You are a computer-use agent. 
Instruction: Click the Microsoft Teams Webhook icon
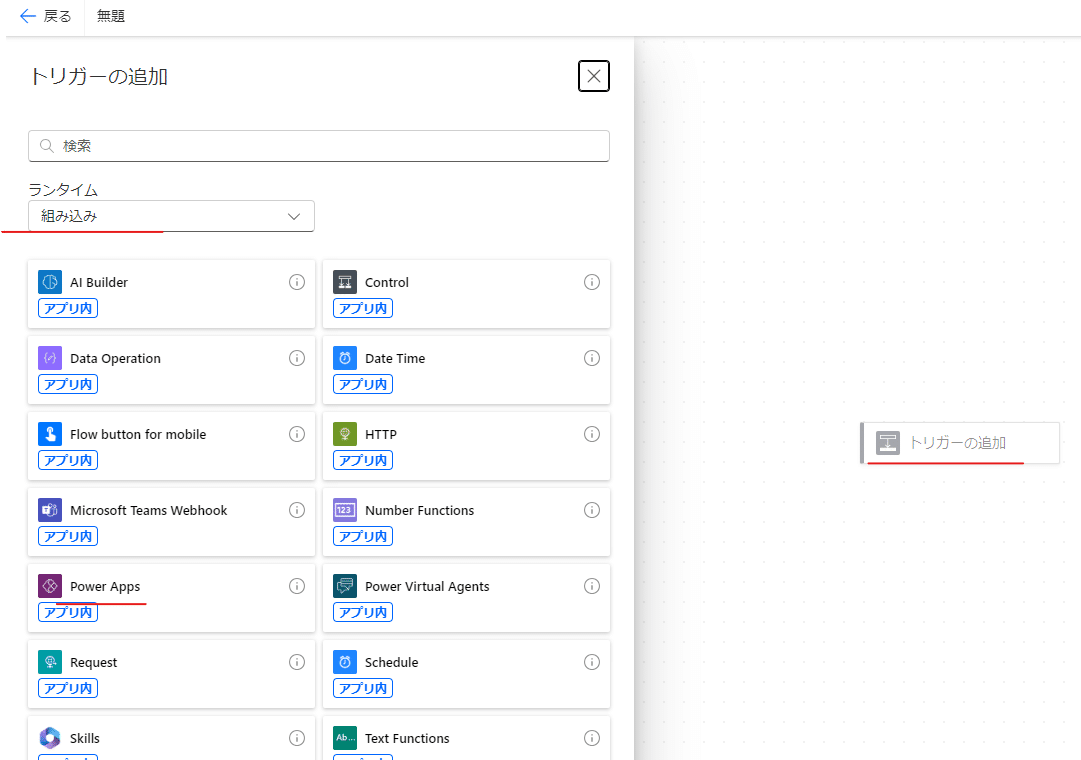click(50, 510)
